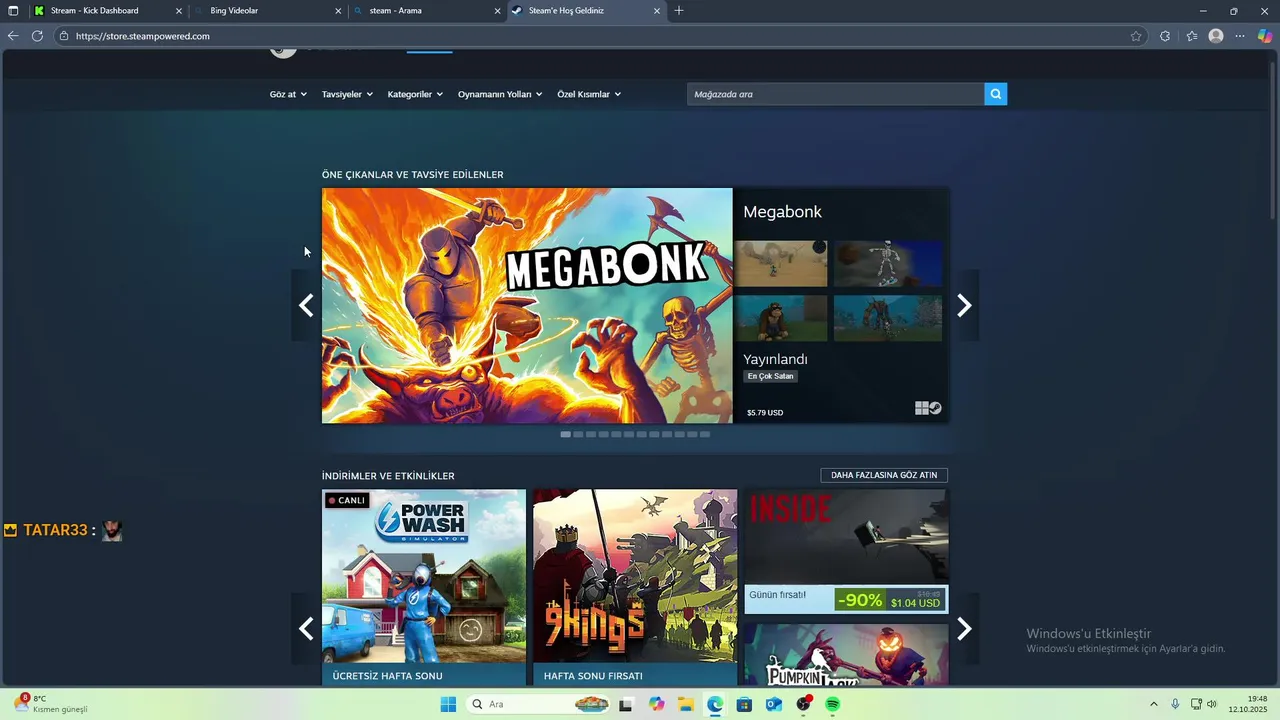Open Edge settings and more menu
This screenshot has width=1280, height=720.
(1240, 36)
